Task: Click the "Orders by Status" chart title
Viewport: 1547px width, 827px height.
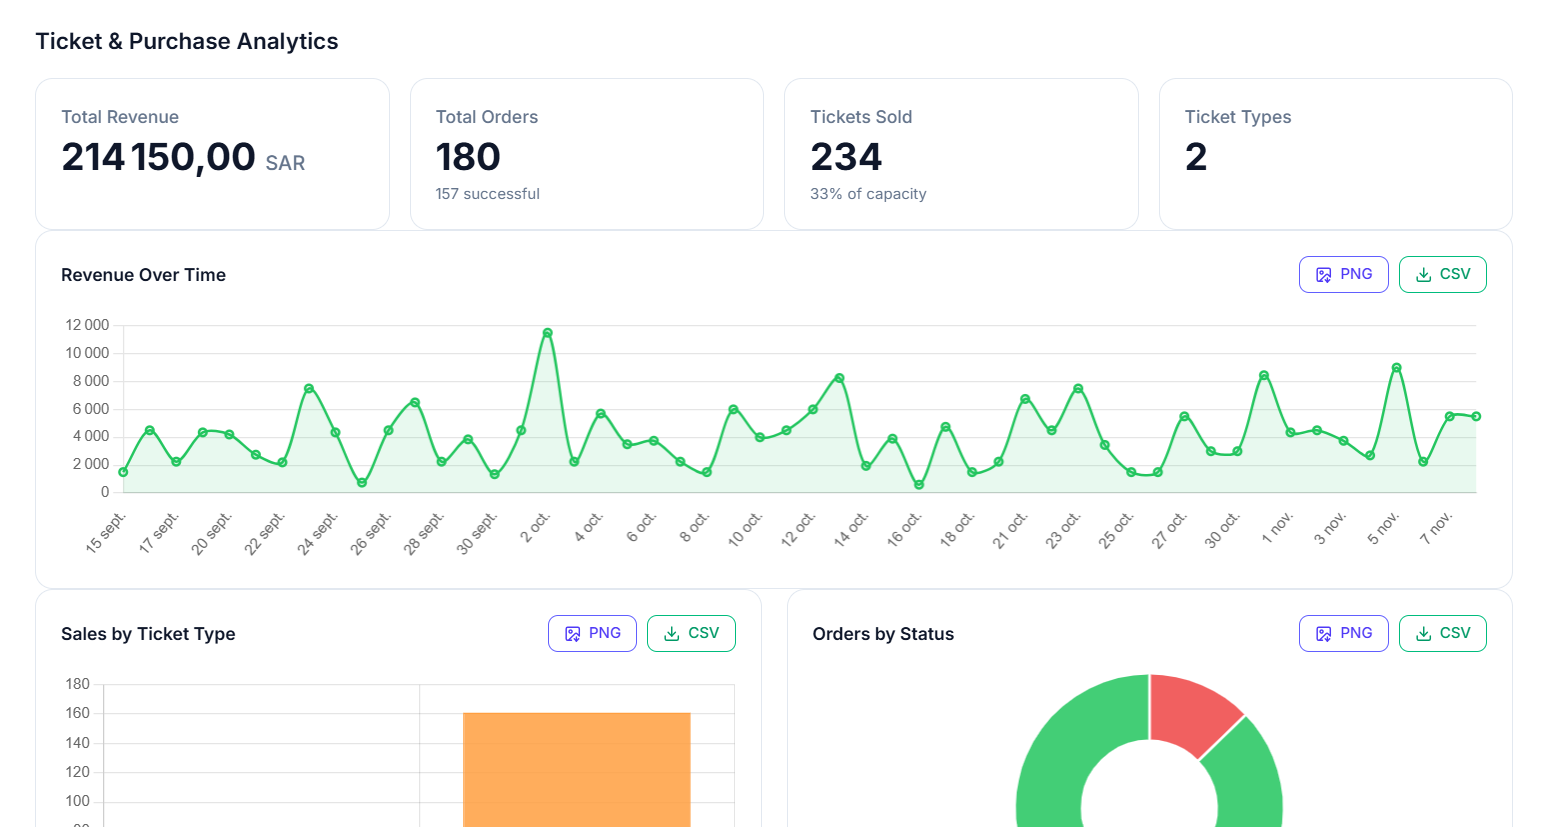Action: [x=883, y=634]
